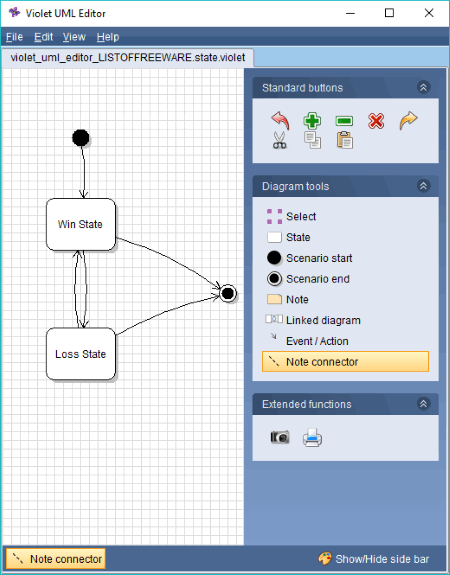Select the Win State node

pyautogui.click(x=81, y=224)
